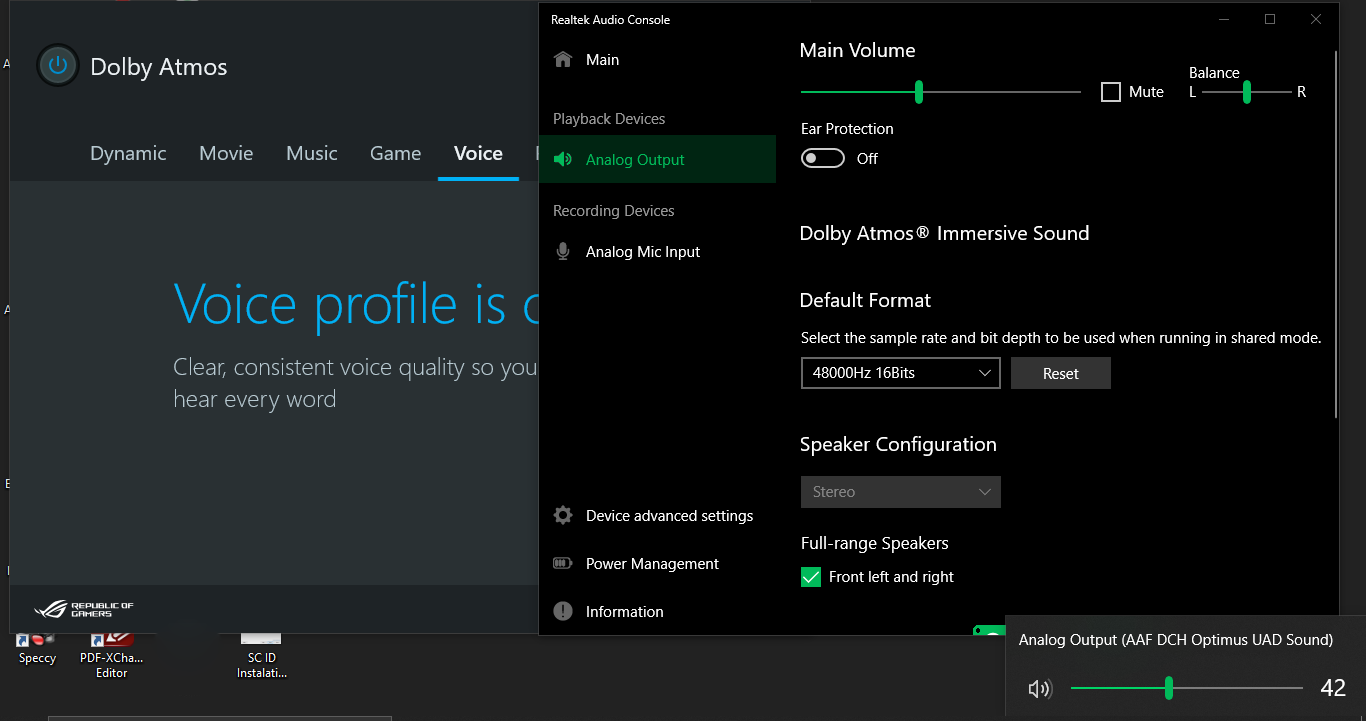Switch to the Movie profile tab

pyautogui.click(x=226, y=153)
